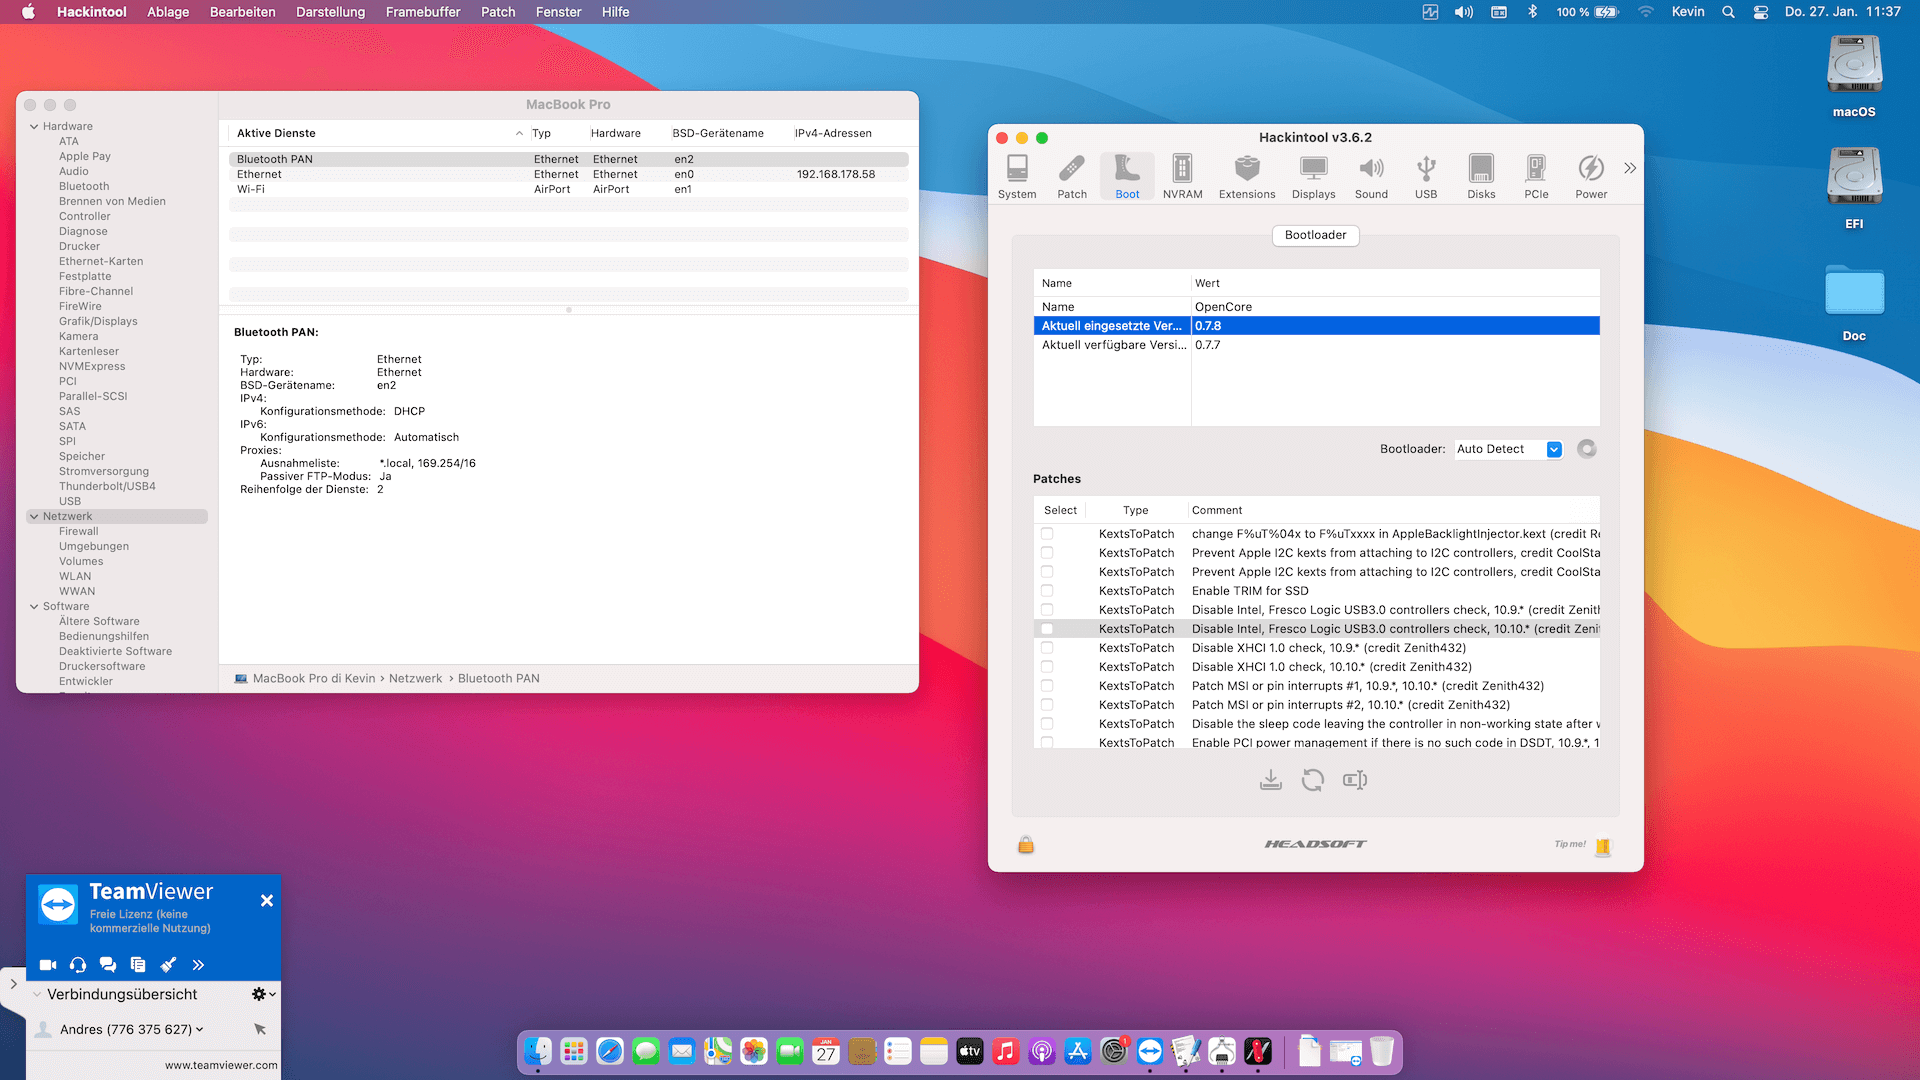This screenshot has width=1920, height=1080.
Task: Click the Disks toolbar icon
Action: point(1481,176)
